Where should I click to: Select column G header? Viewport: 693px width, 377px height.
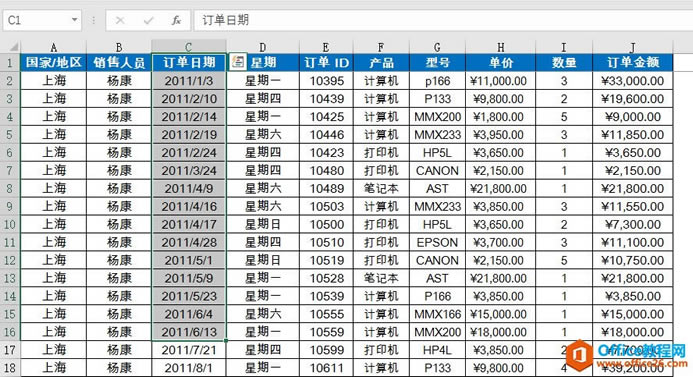click(437, 47)
